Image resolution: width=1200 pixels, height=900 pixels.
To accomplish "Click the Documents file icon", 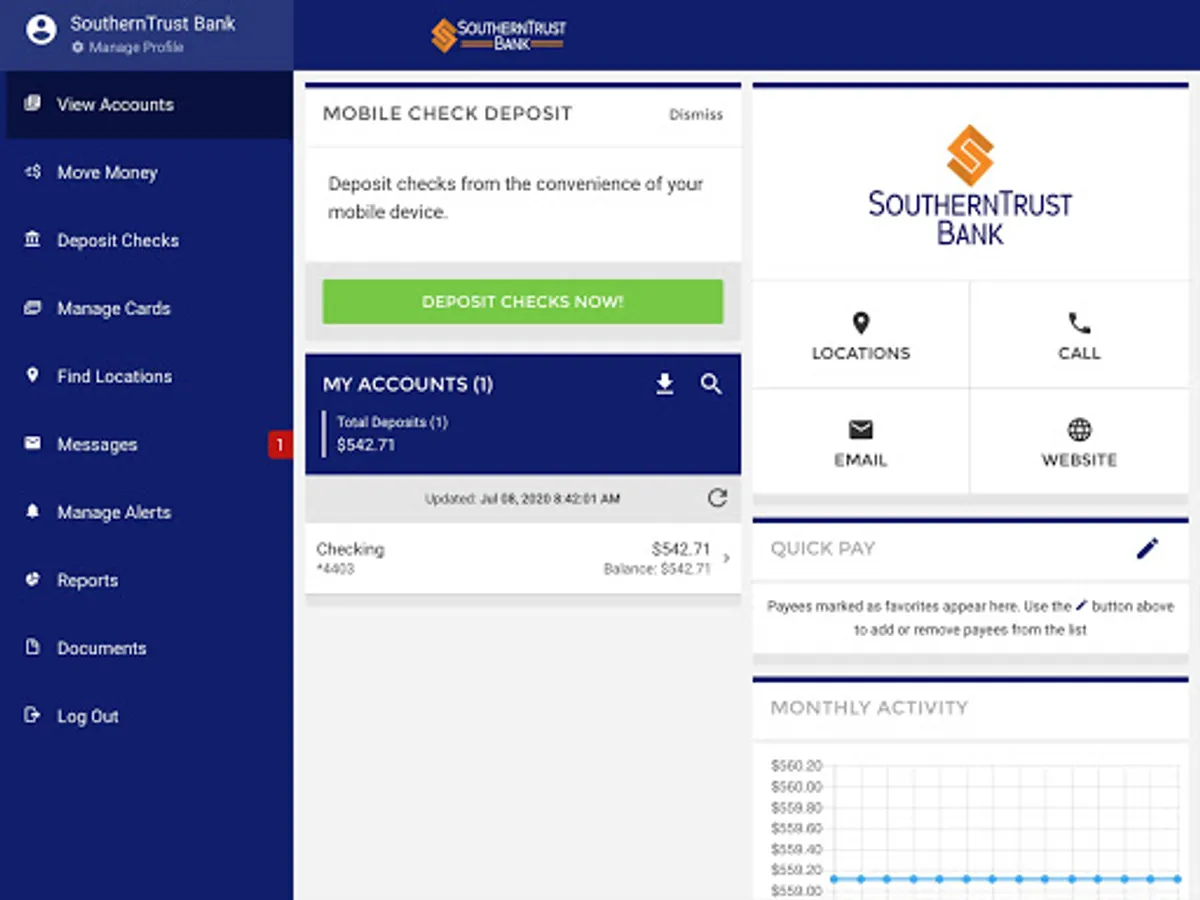I will (33, 647).
